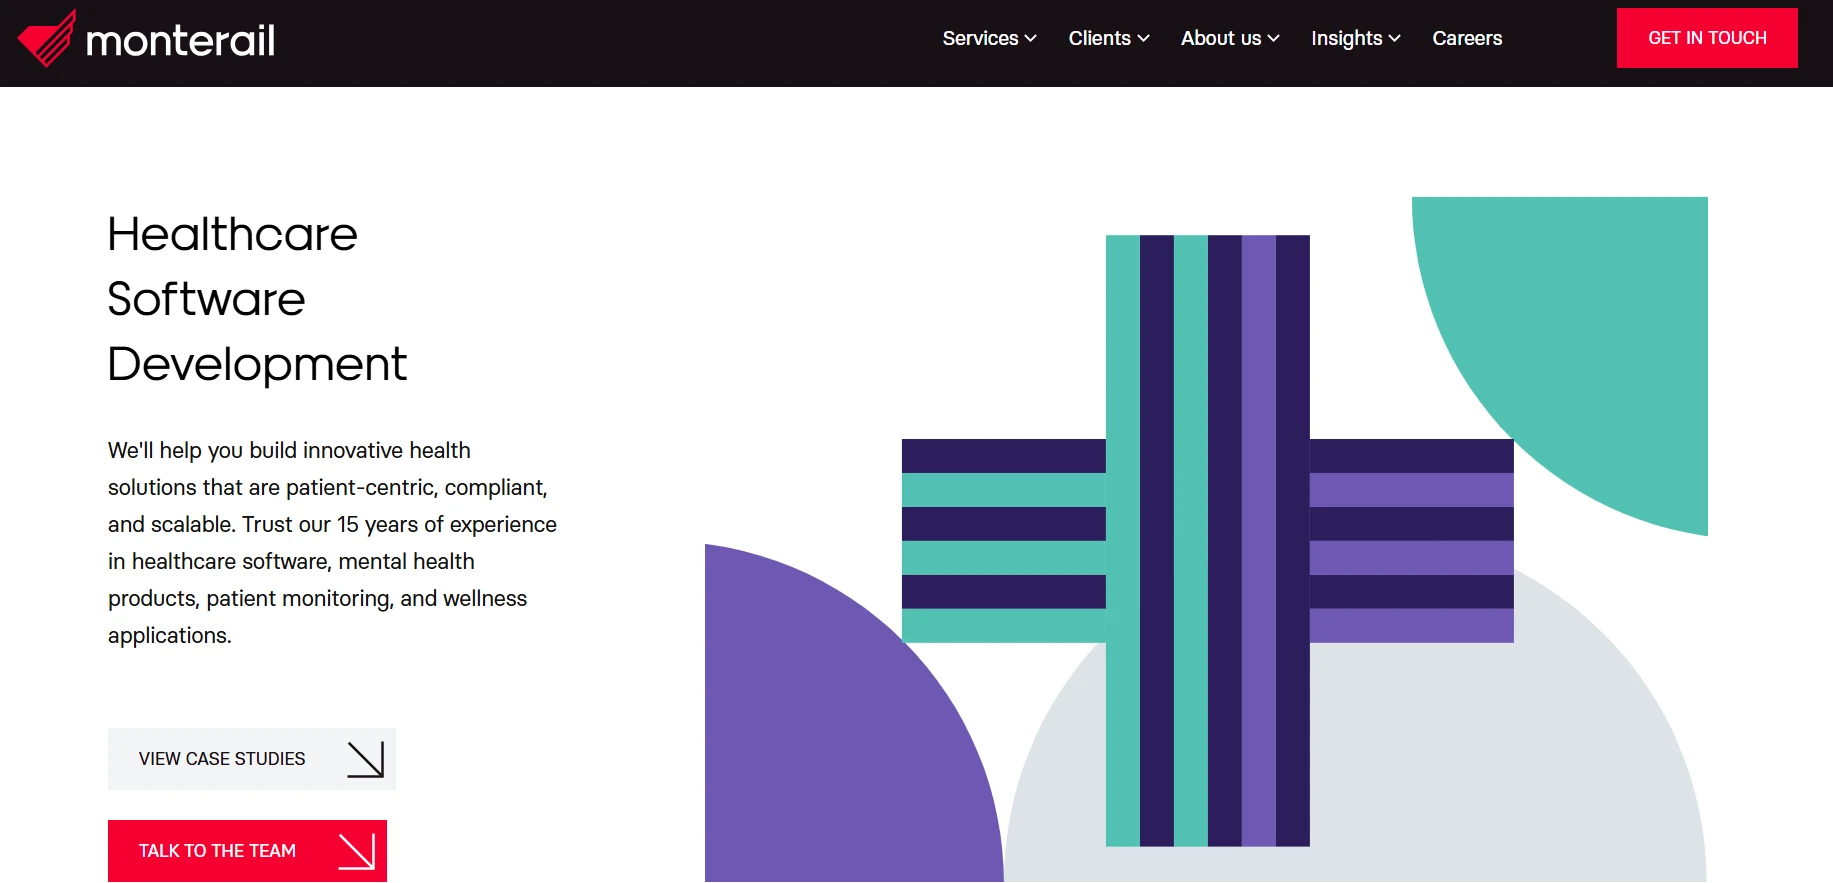Click the monterail wordmark text

(x=180, y=40)
